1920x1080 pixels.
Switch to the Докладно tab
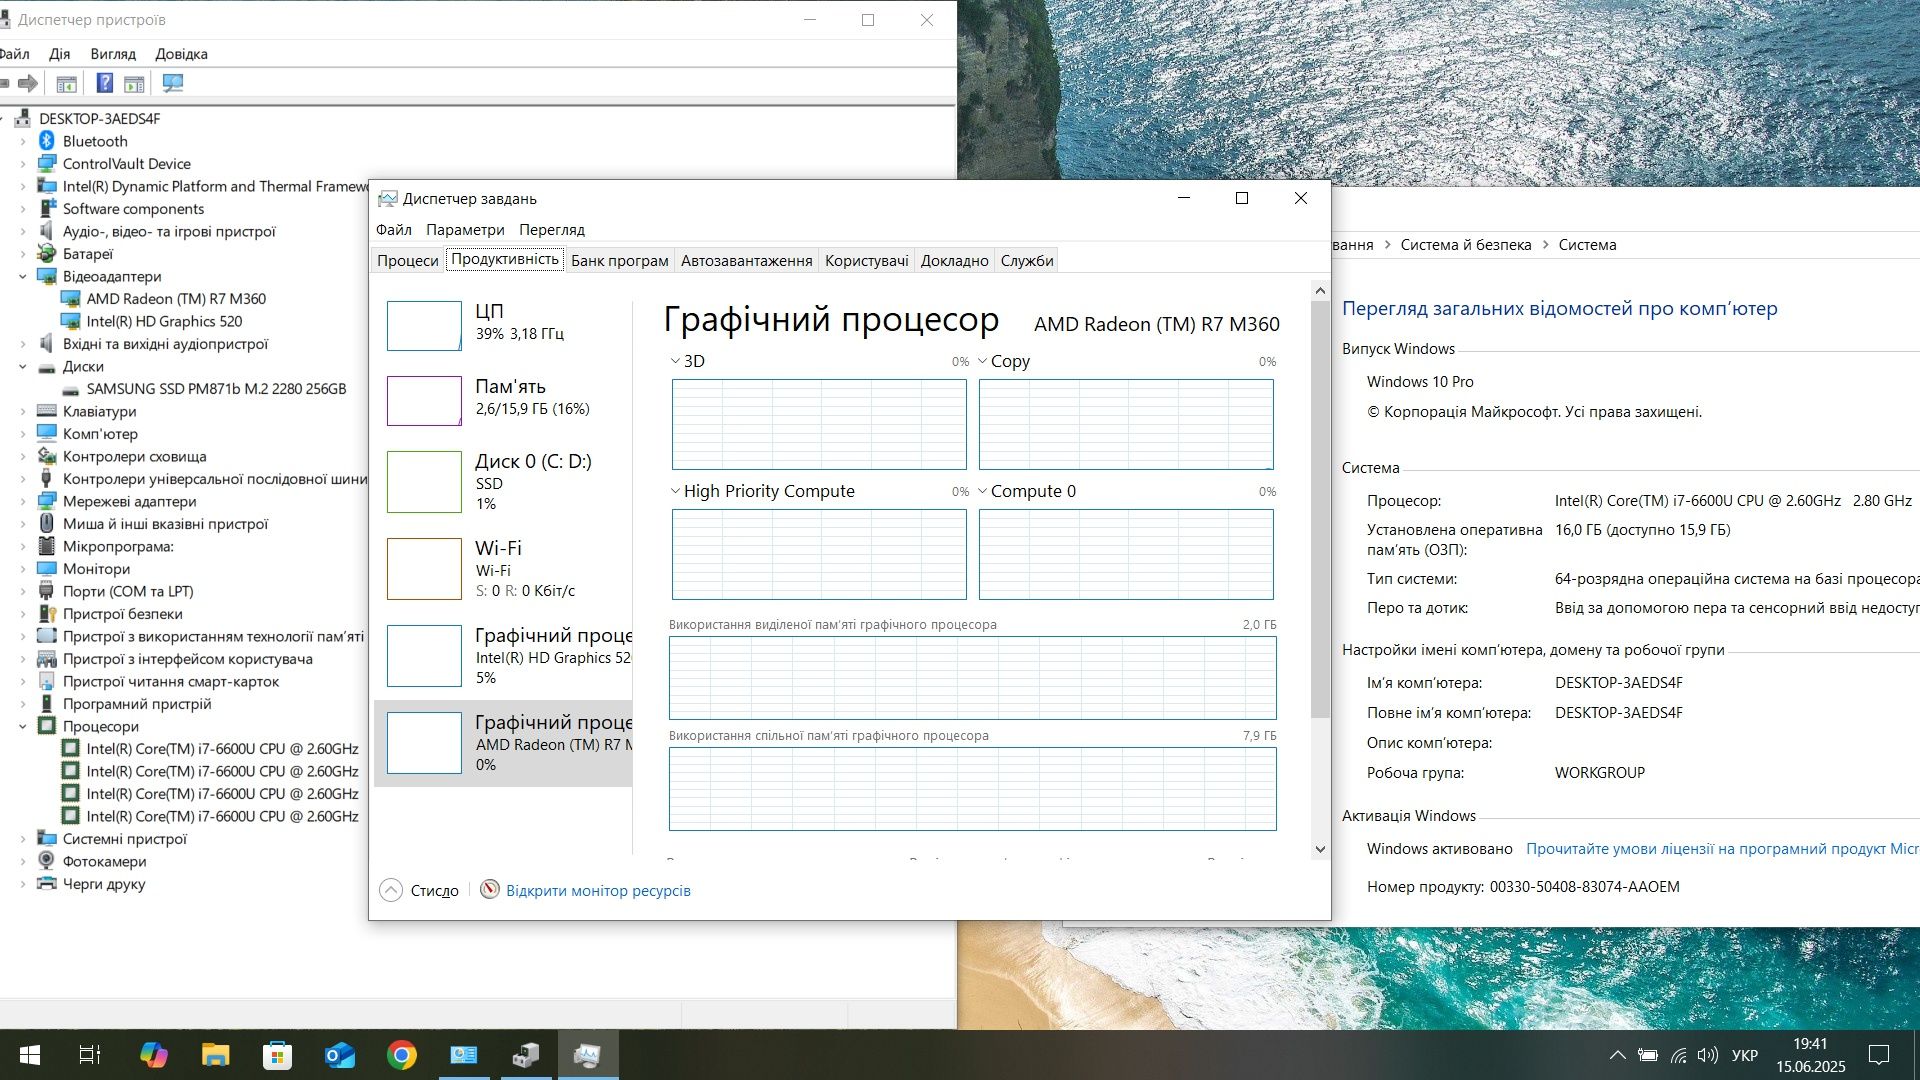pos(955,260)
